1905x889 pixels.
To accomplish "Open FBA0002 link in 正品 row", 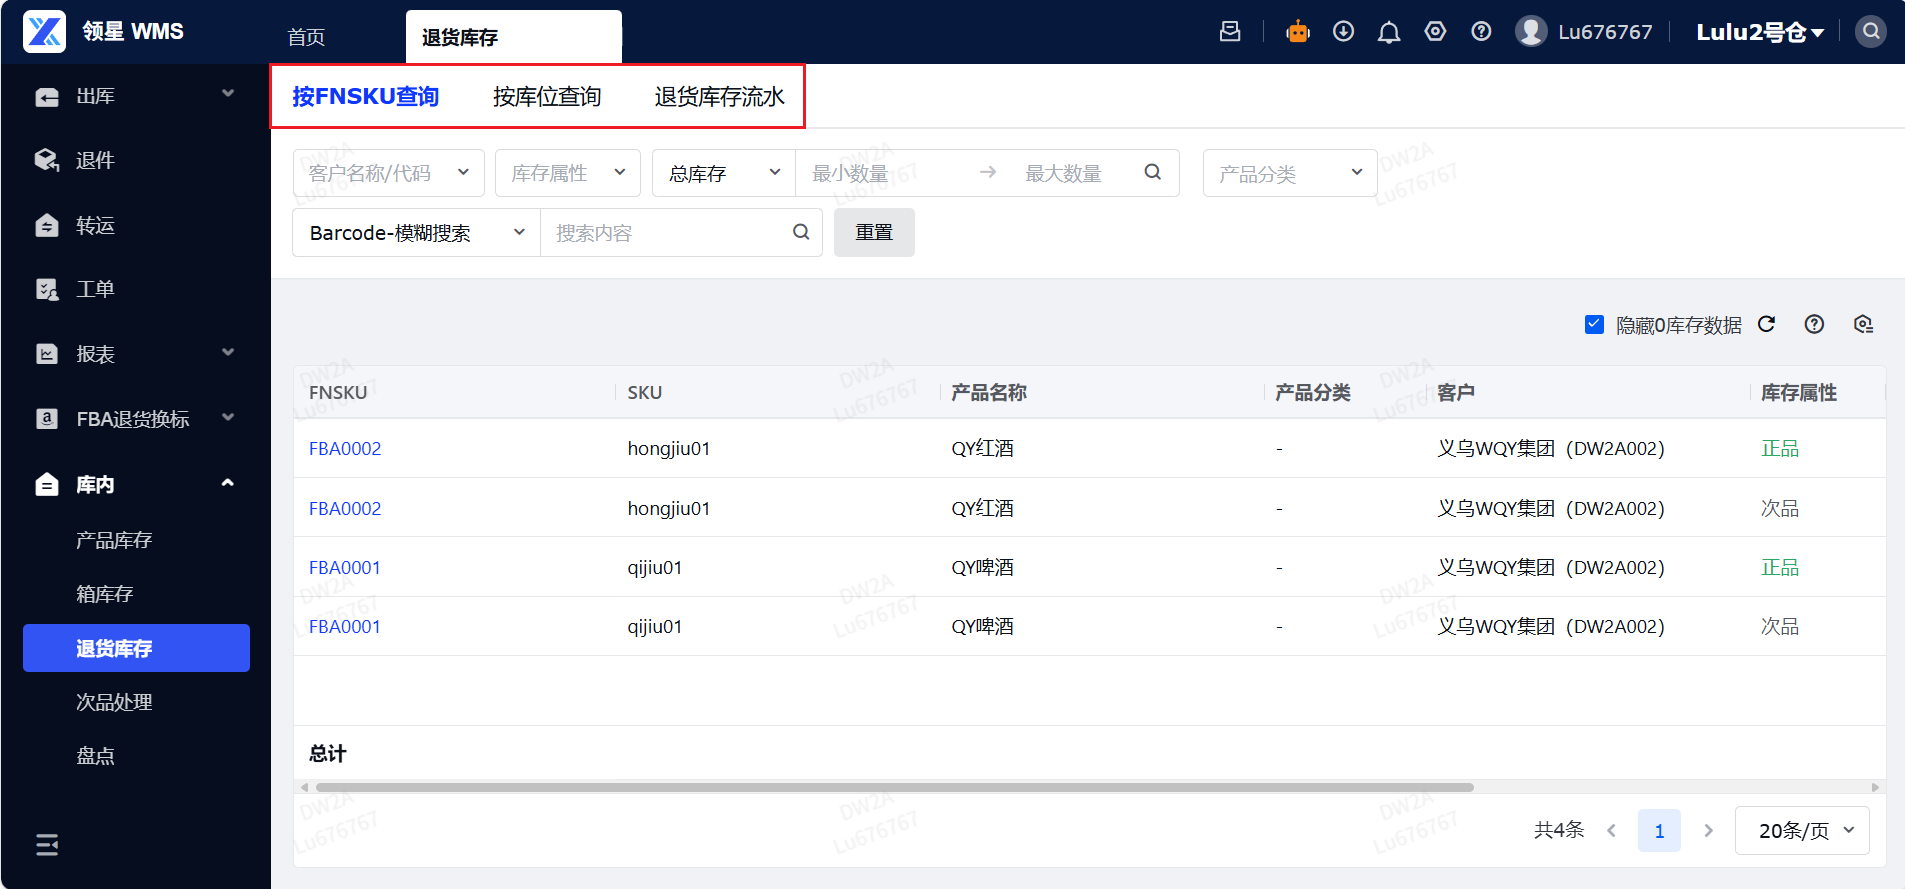I will (x=345, y=448).
